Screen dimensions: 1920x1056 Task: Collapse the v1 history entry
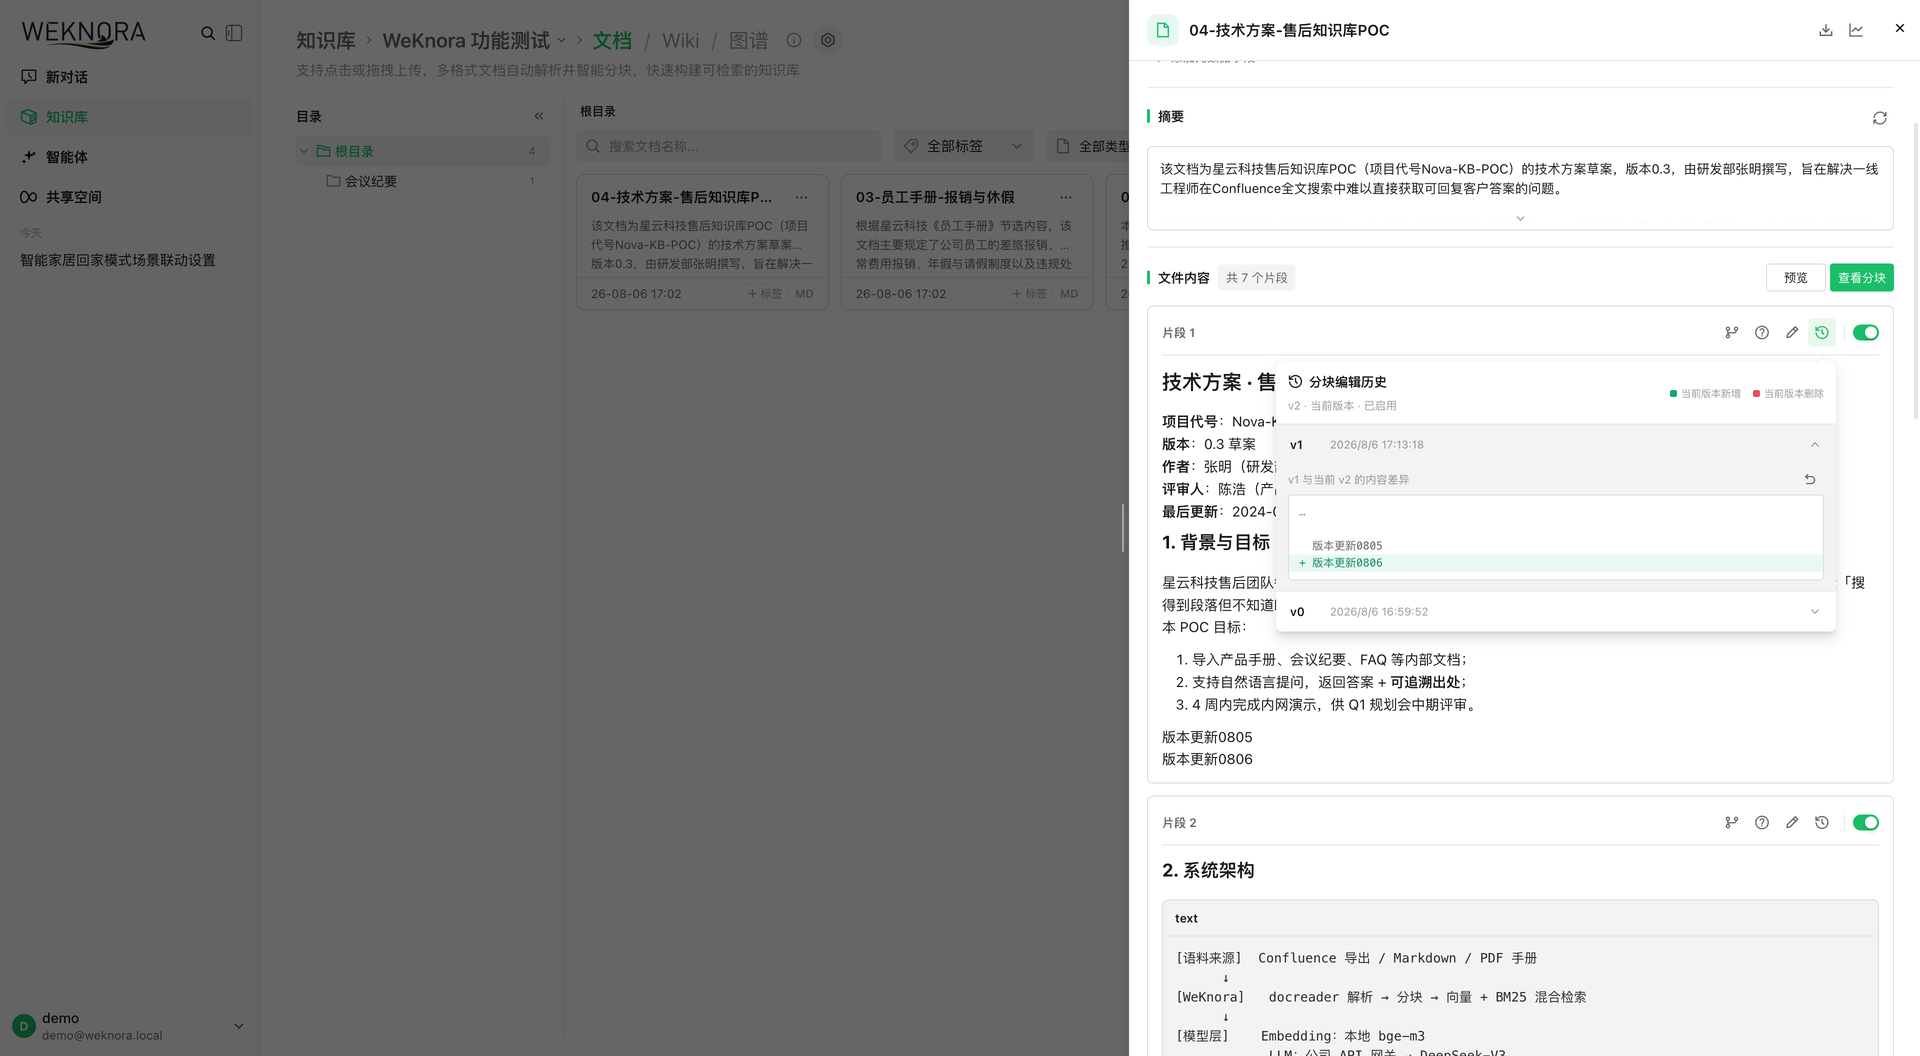point(1815,445)
